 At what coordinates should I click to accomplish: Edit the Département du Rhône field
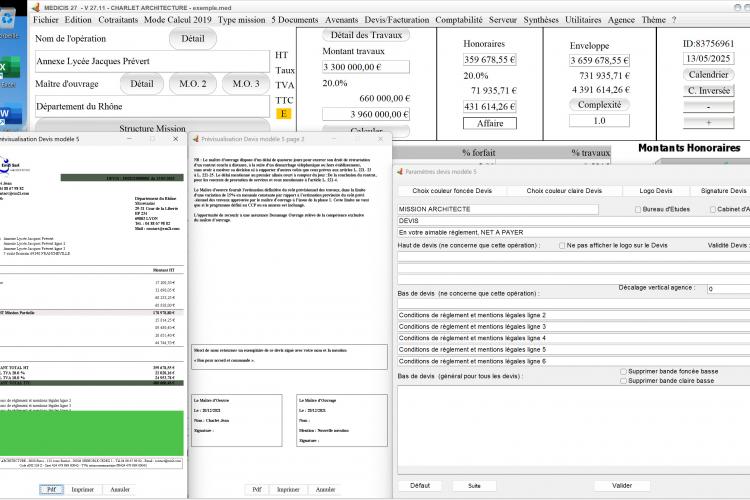coord(153,106)
